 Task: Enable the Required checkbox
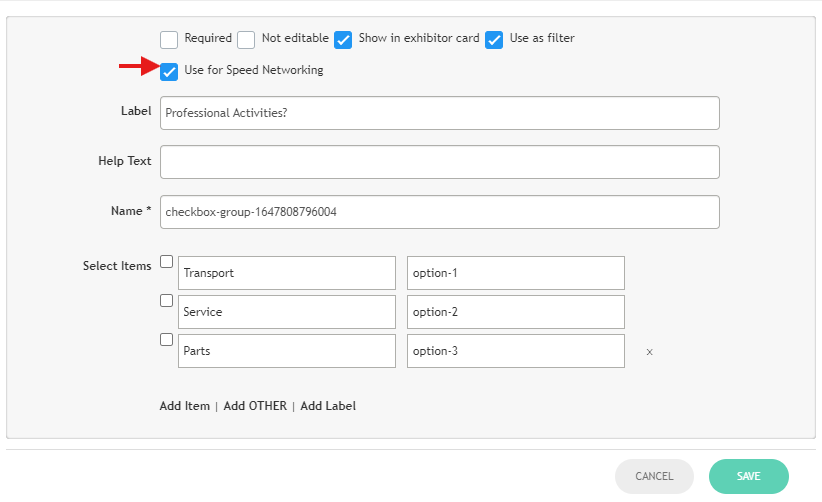click(x=170, y=40)
